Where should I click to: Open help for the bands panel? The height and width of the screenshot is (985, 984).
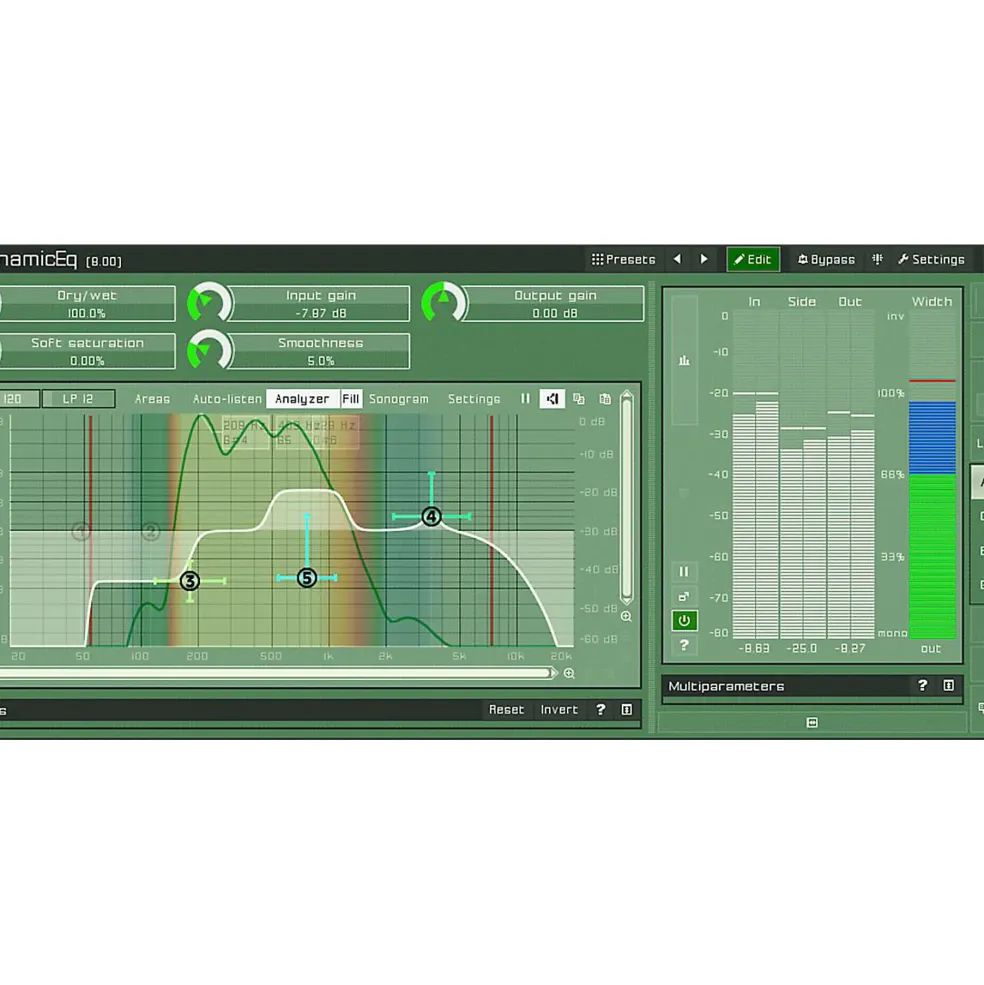(x=601, y=709)
